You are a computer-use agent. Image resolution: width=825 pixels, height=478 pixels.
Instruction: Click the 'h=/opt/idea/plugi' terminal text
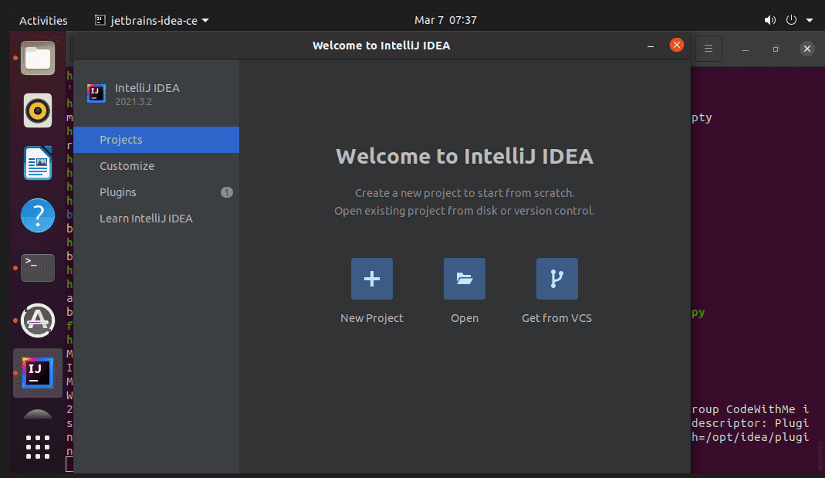(x=750, y=437)
